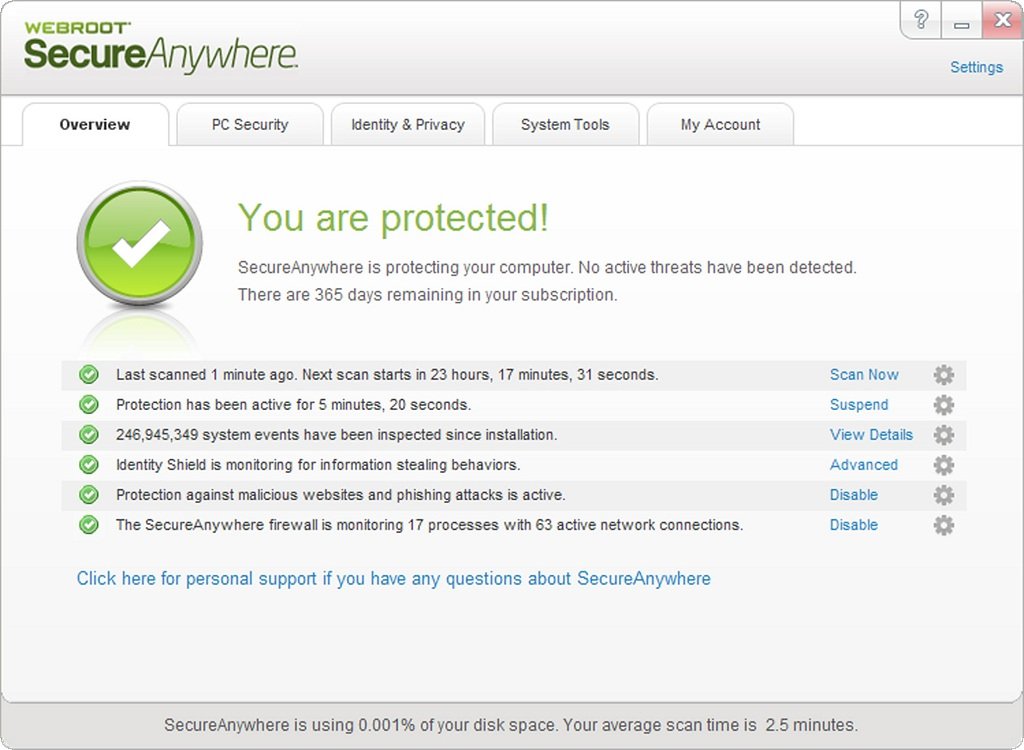Open the Identity & Privacy tab
1024x750 pixels.
click(x=407, y=125)
